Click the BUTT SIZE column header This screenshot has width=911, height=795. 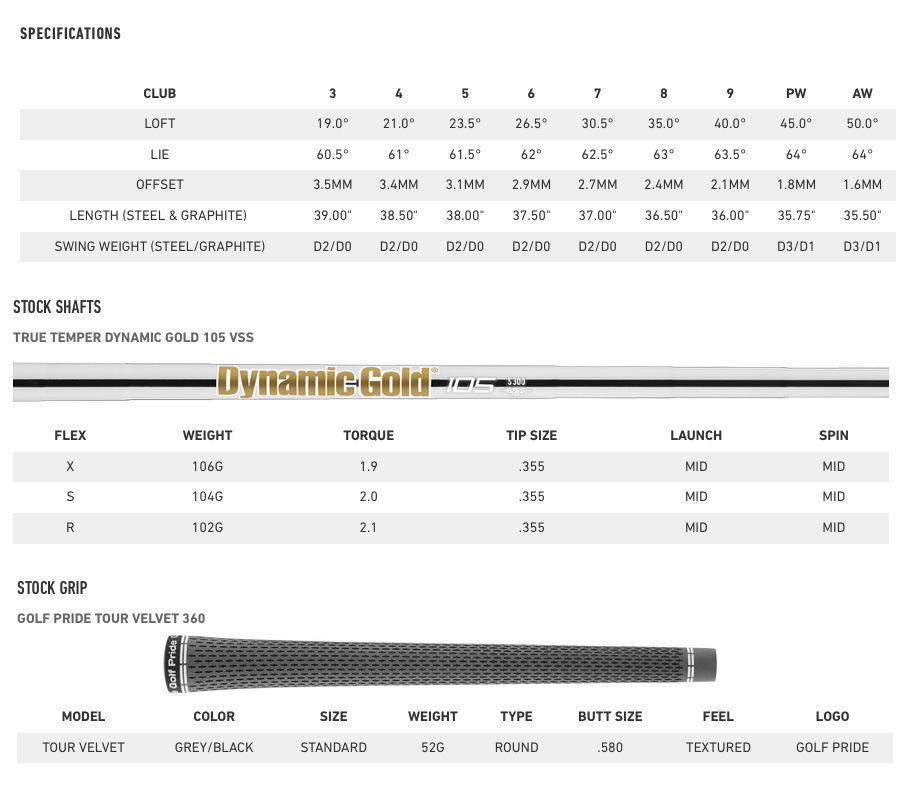click(610, 717)
